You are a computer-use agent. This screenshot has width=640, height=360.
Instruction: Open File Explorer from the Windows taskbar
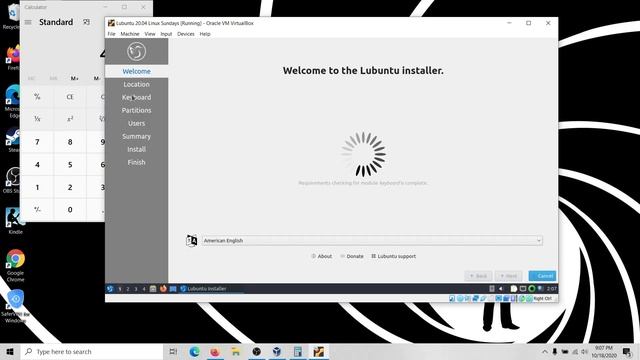236,351
